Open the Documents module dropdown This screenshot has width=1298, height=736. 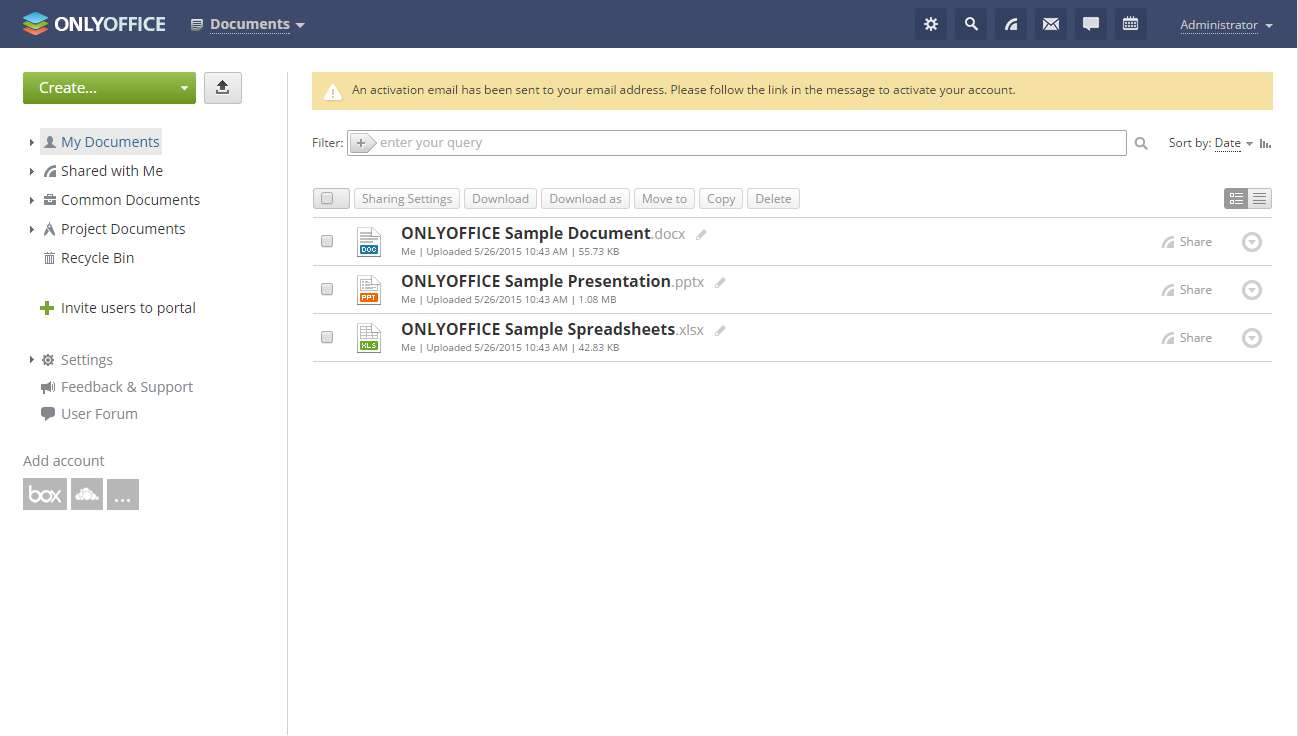(x=248, y=24)
